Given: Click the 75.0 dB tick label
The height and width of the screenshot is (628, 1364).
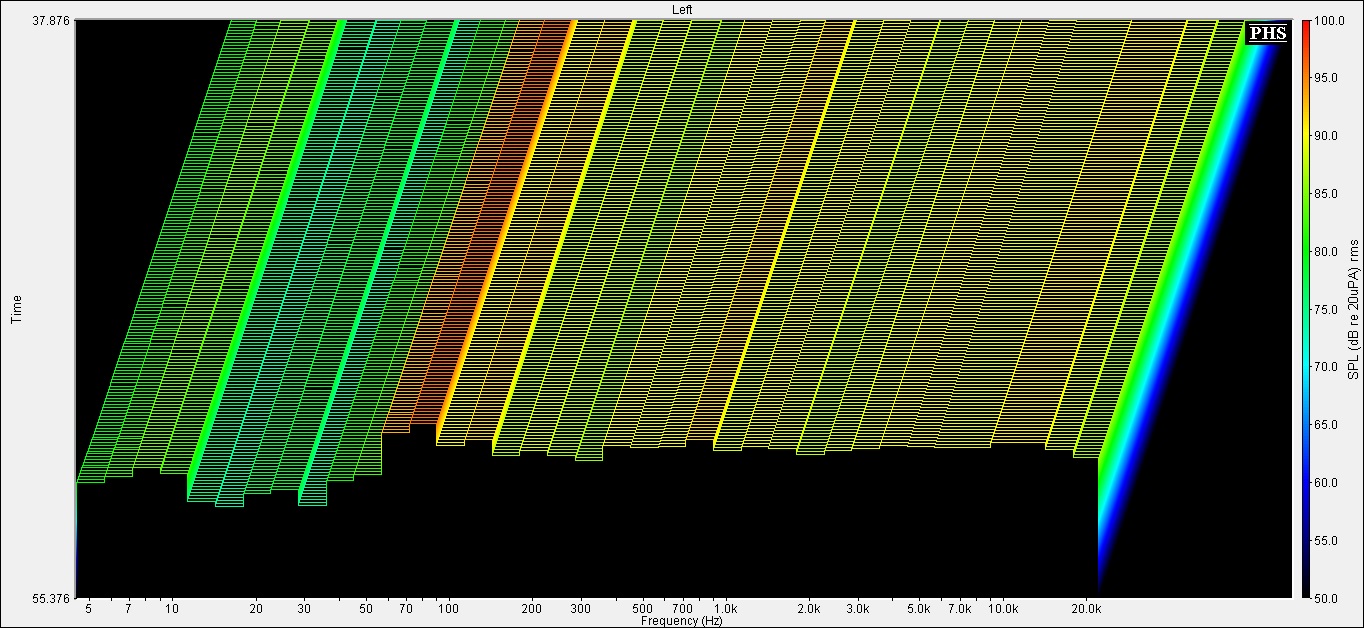Looking at the screenshot, I should [x=1327, y=309].
